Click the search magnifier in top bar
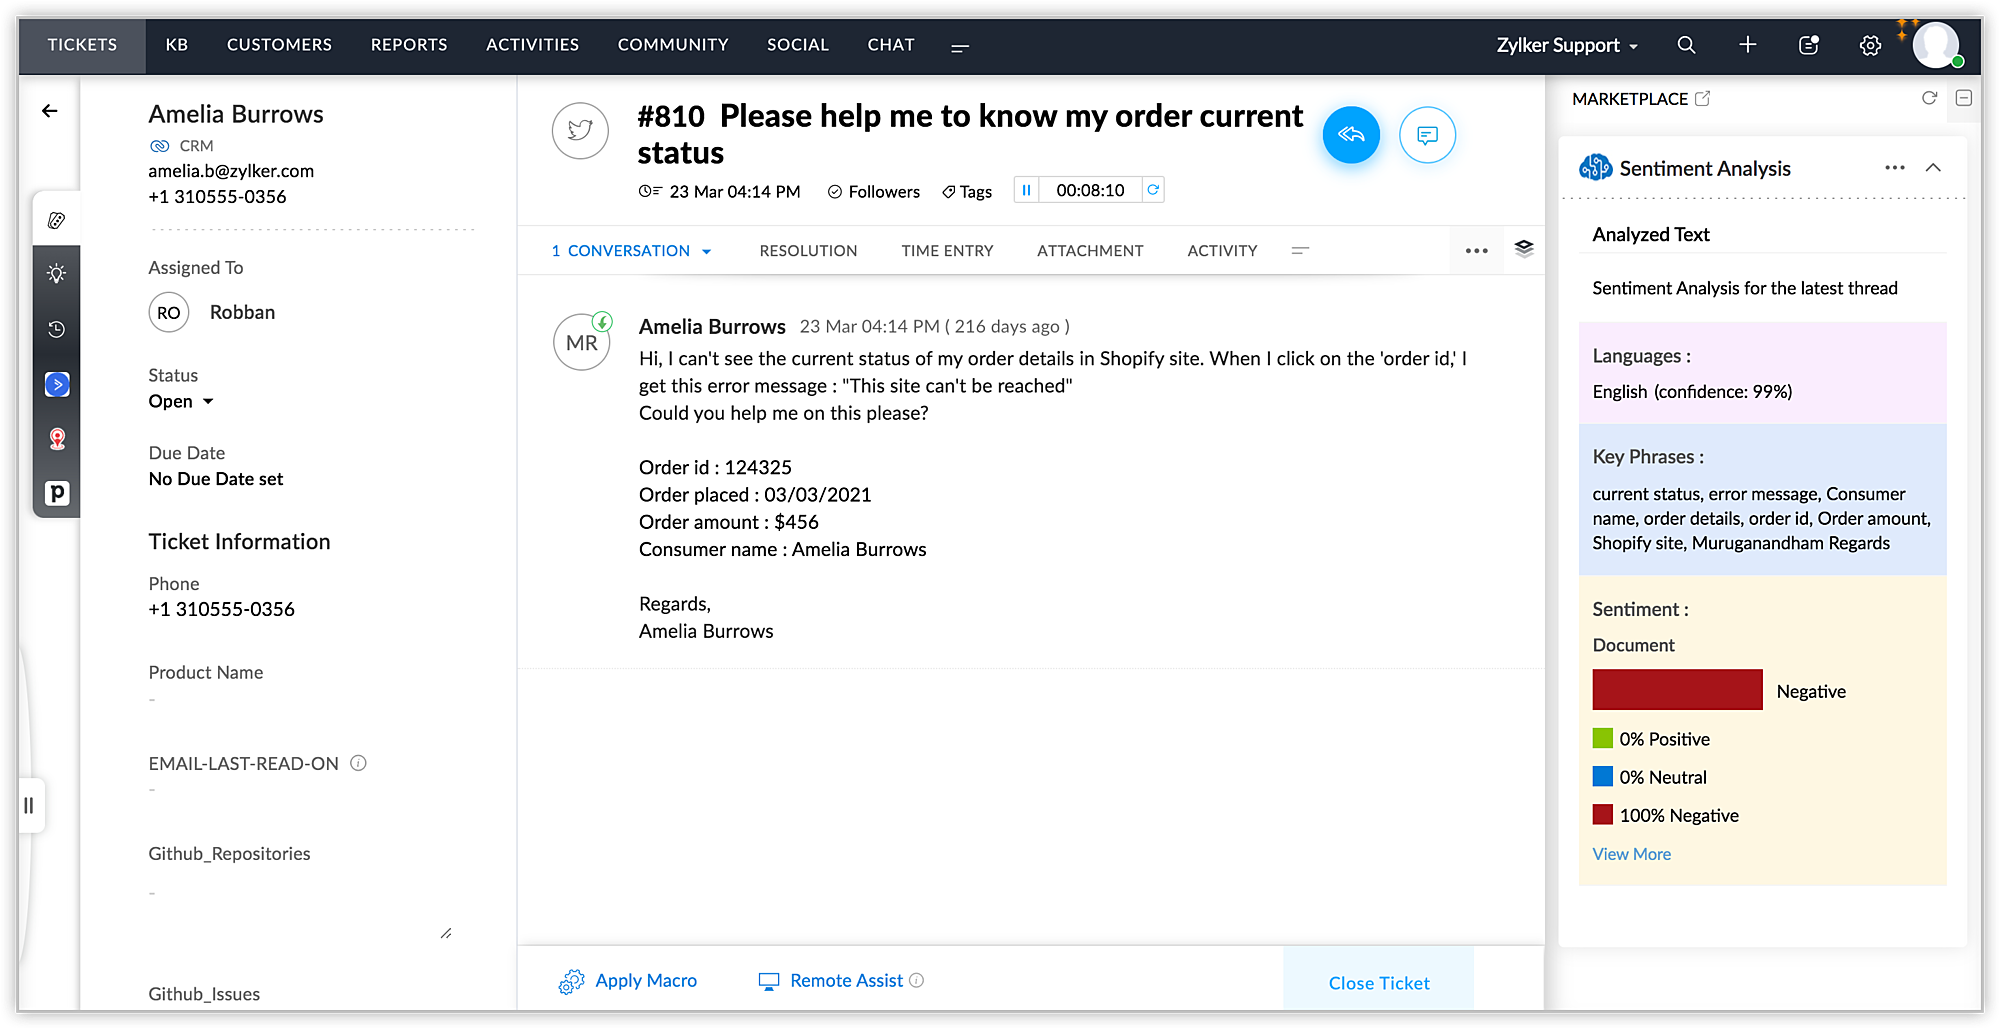Screen dimensions: 2000x1029 click(1686, 45)
